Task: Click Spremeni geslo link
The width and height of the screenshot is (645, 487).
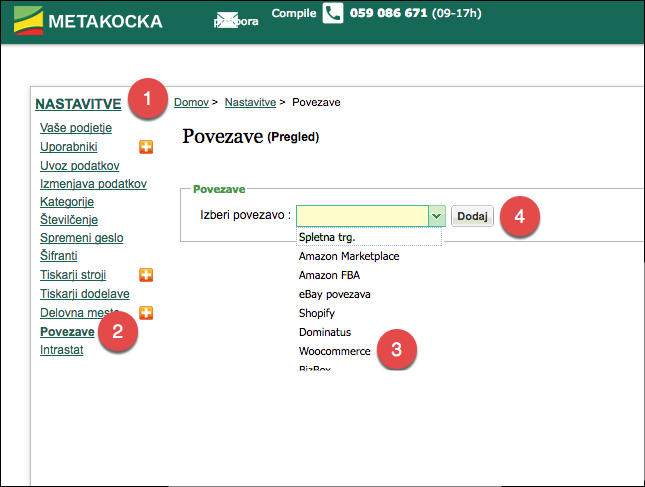Action: [81, 238]
